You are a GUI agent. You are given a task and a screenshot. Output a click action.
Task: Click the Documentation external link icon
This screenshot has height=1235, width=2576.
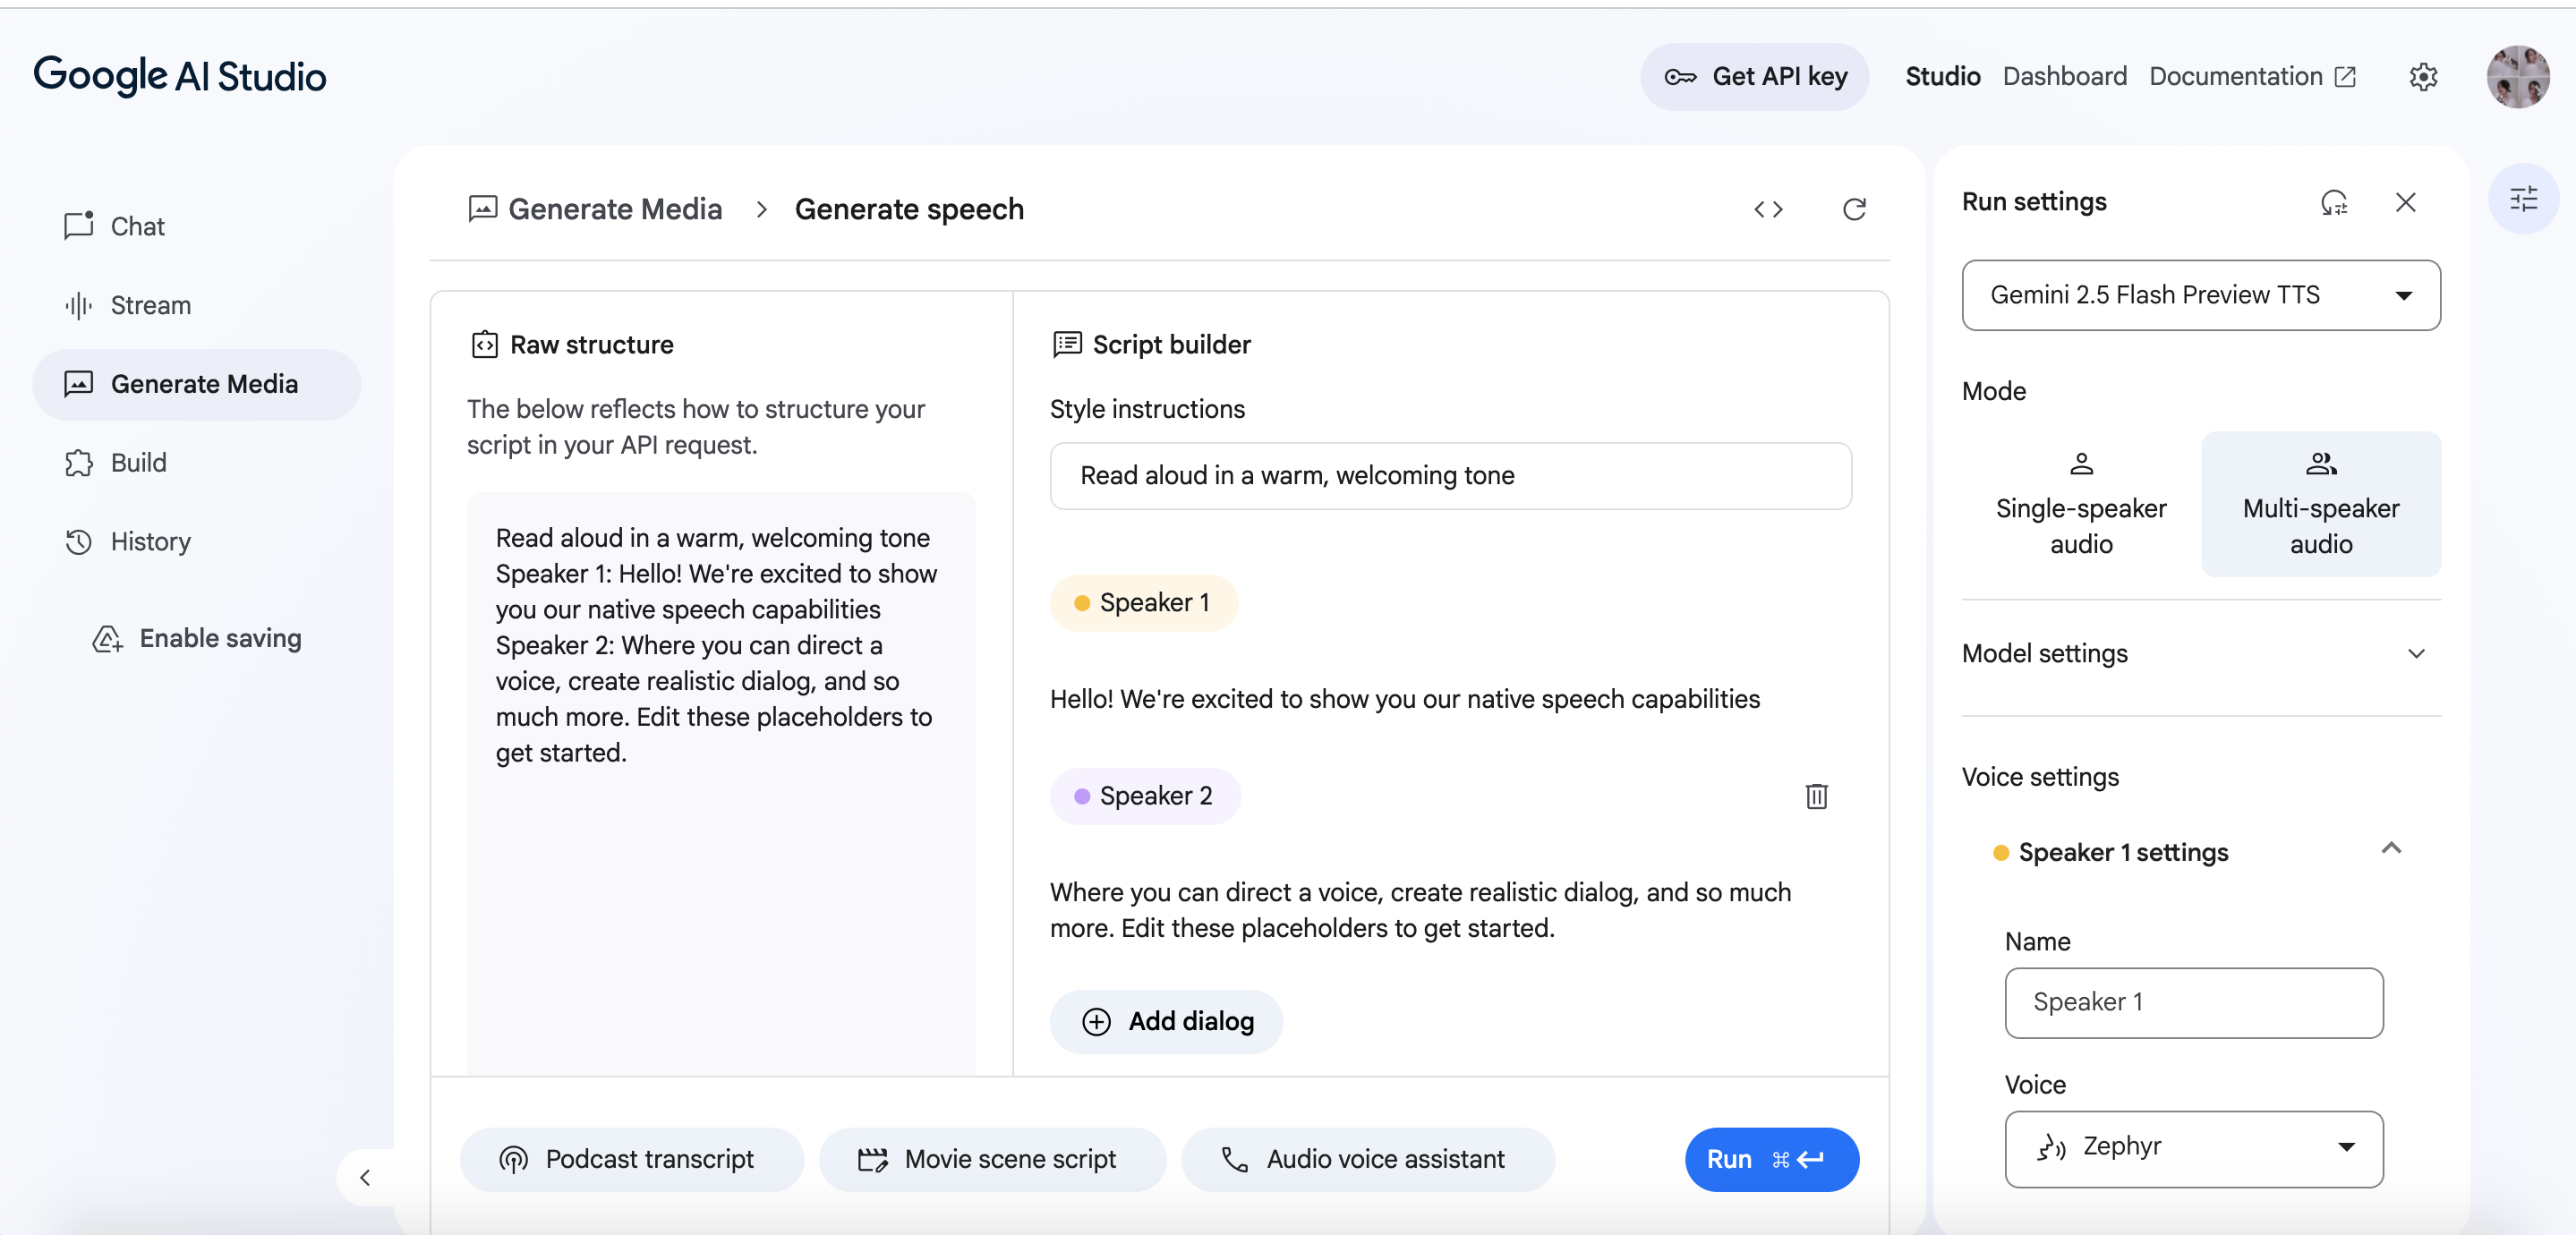(2345, 77)
